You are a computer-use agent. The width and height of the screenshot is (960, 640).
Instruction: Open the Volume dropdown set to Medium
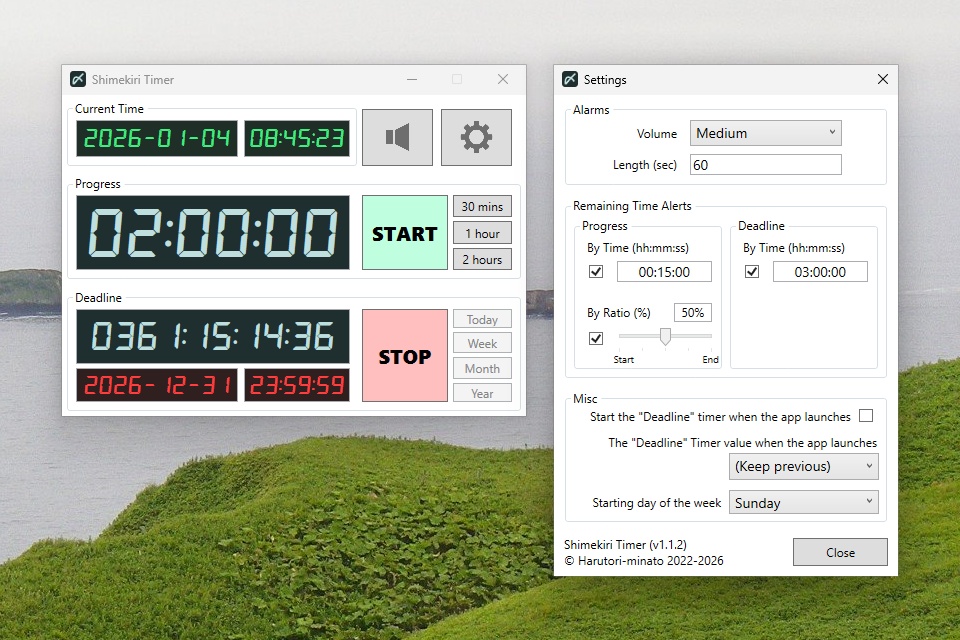coord(765,133)
